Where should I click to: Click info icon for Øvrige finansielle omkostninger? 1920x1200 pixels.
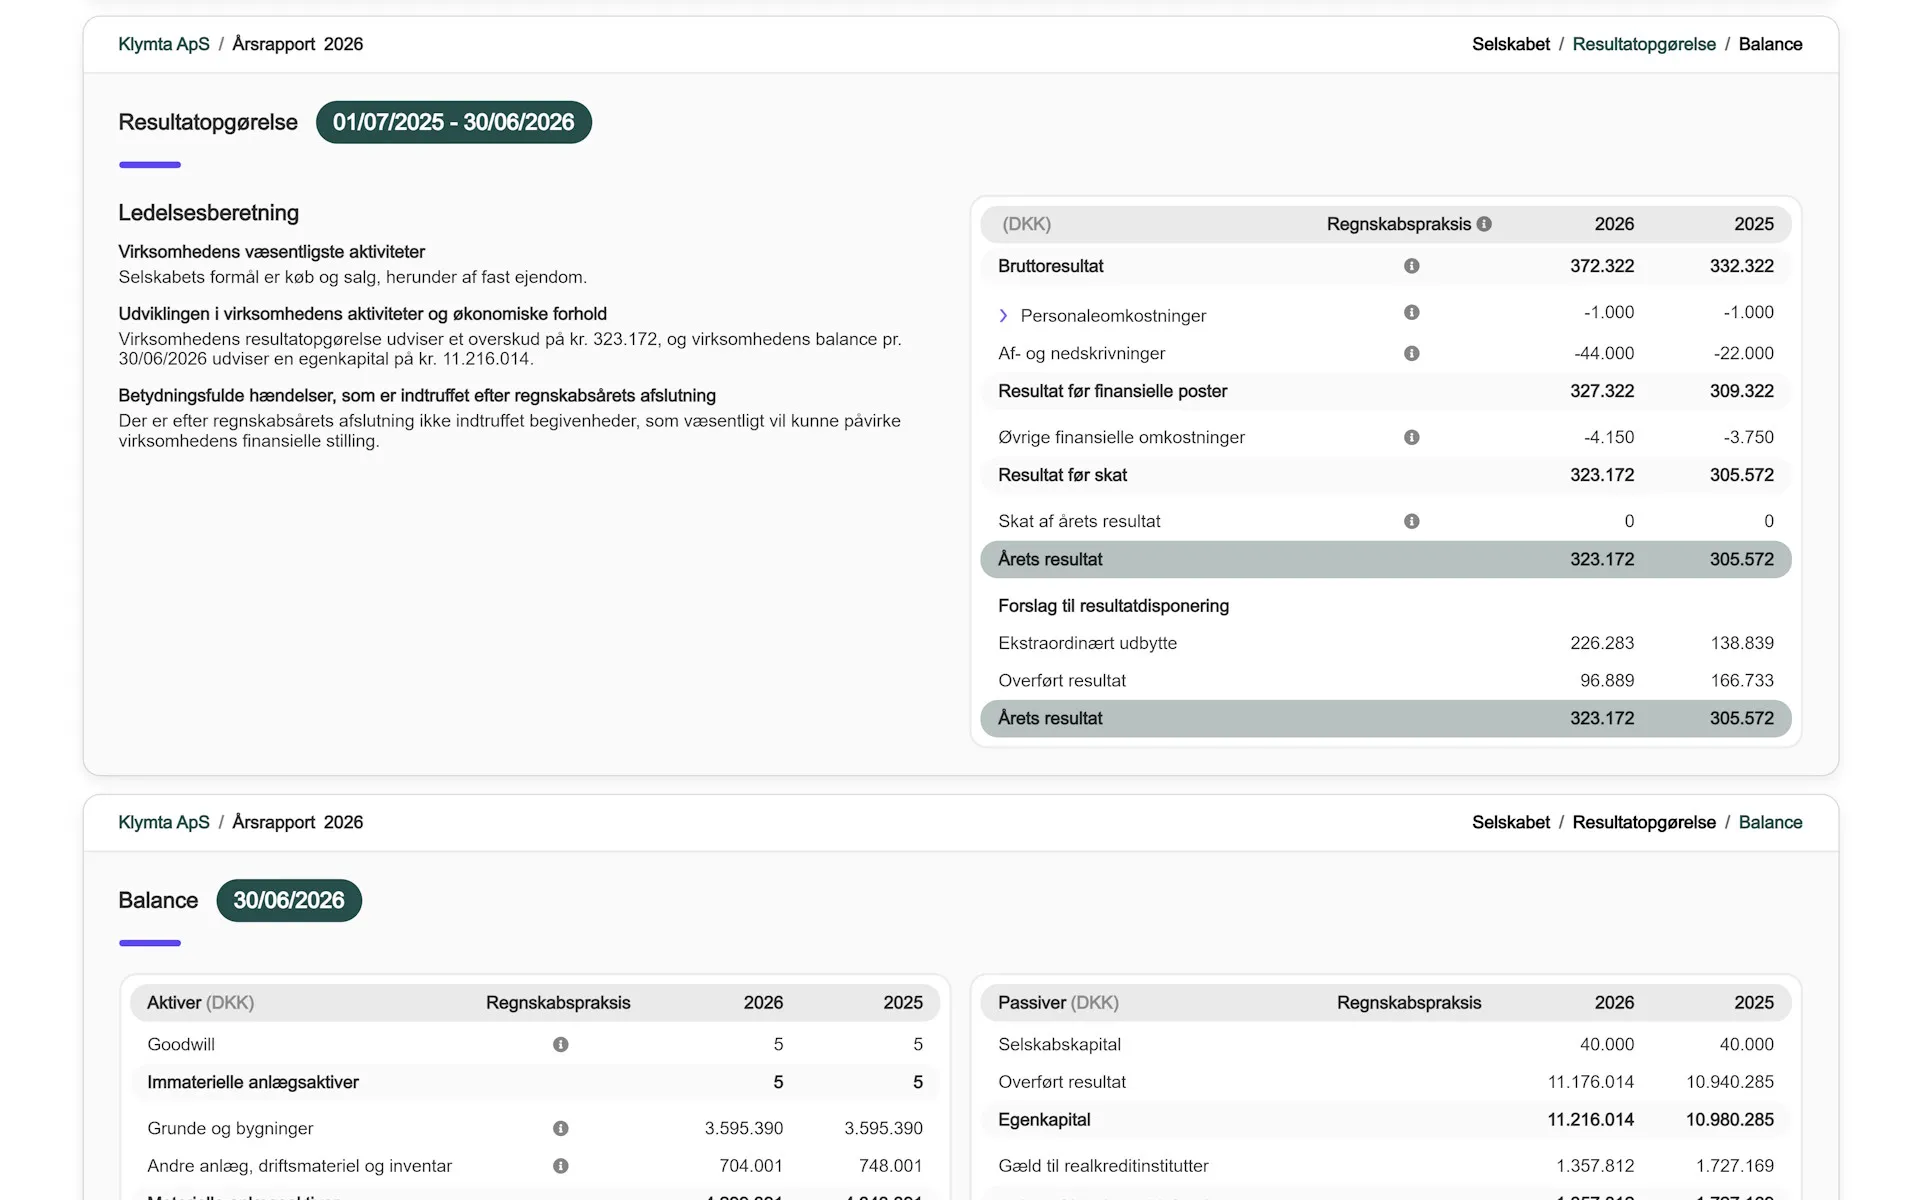[x=1411, y=437]
